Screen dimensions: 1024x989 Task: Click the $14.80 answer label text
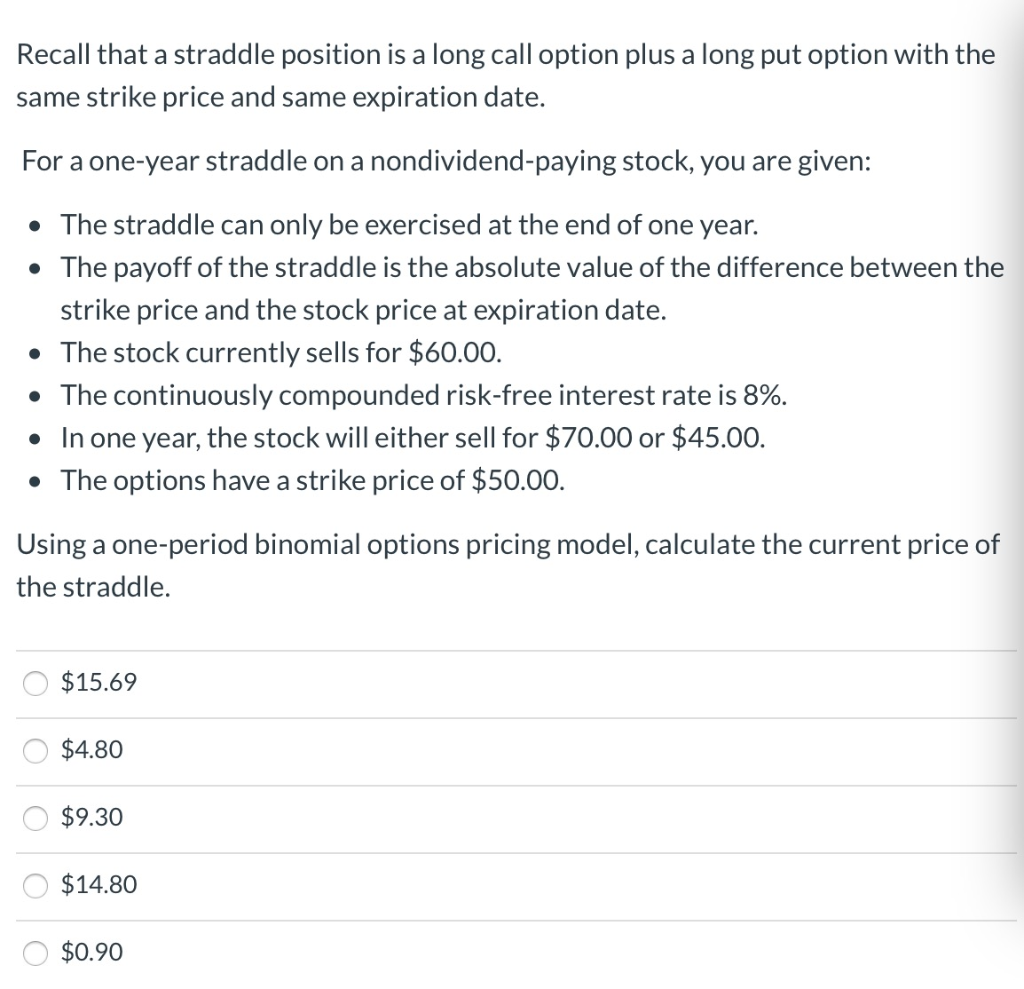click(x=95, y=885)
